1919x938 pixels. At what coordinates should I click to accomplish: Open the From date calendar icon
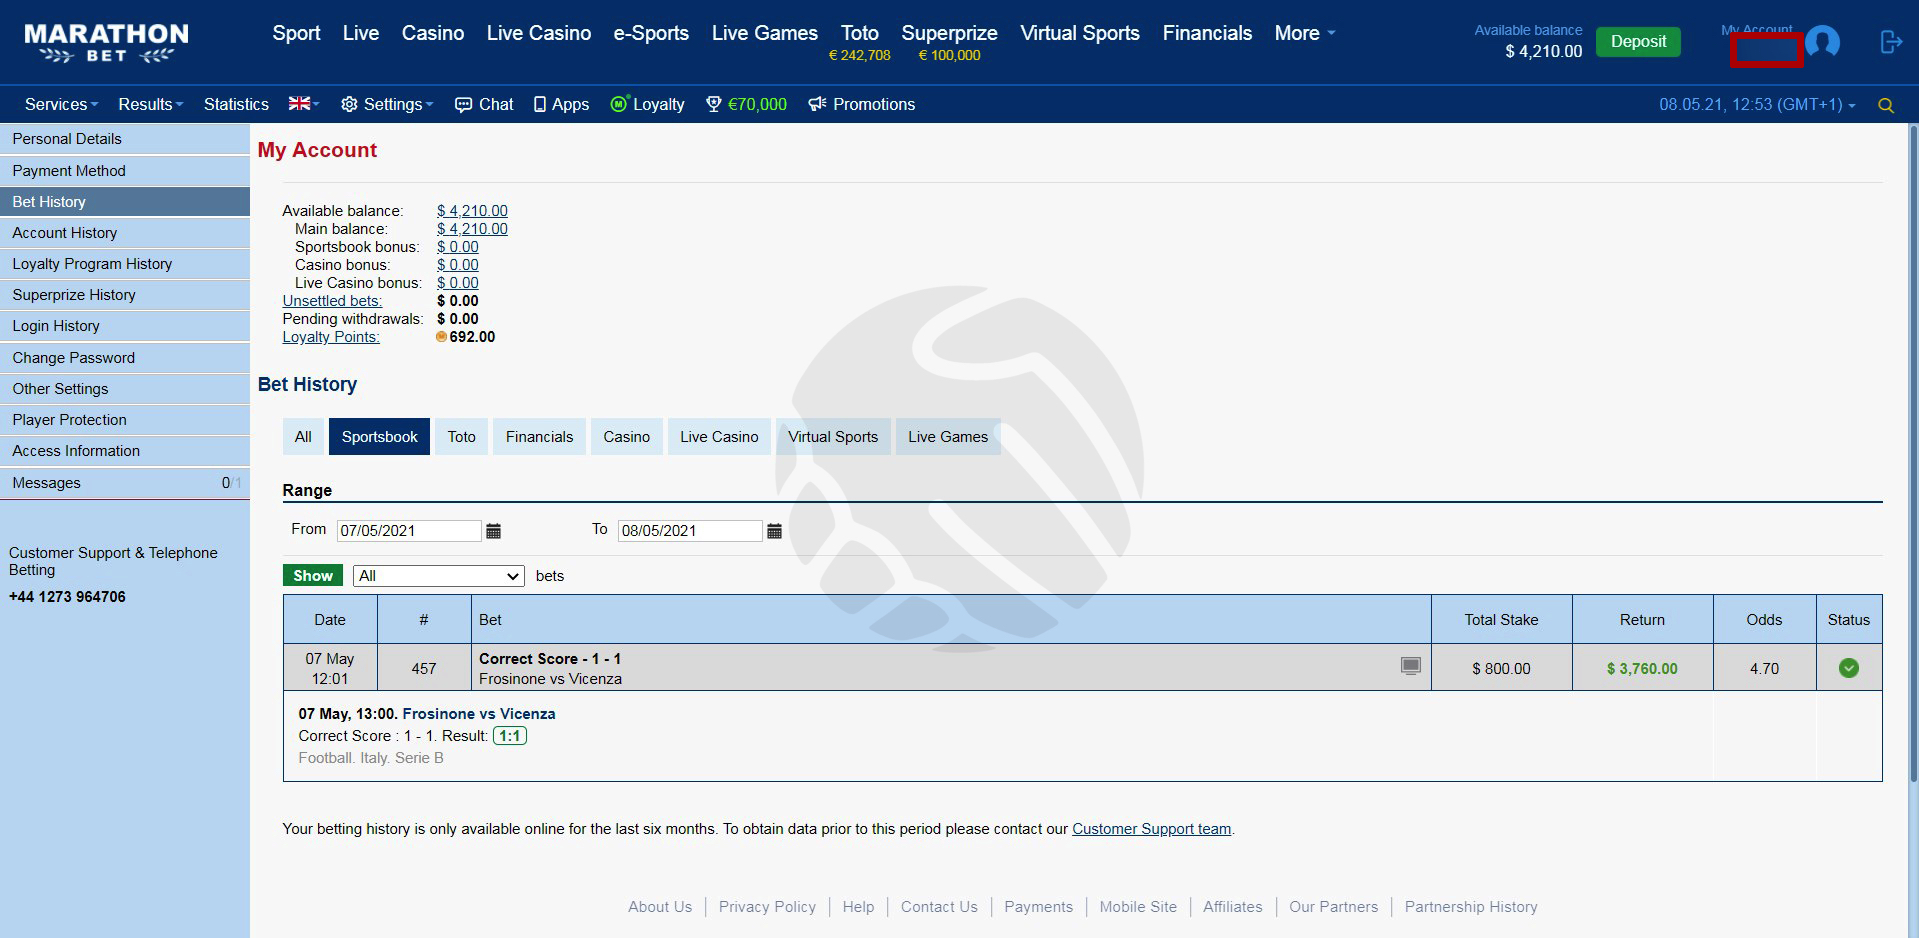493,531
